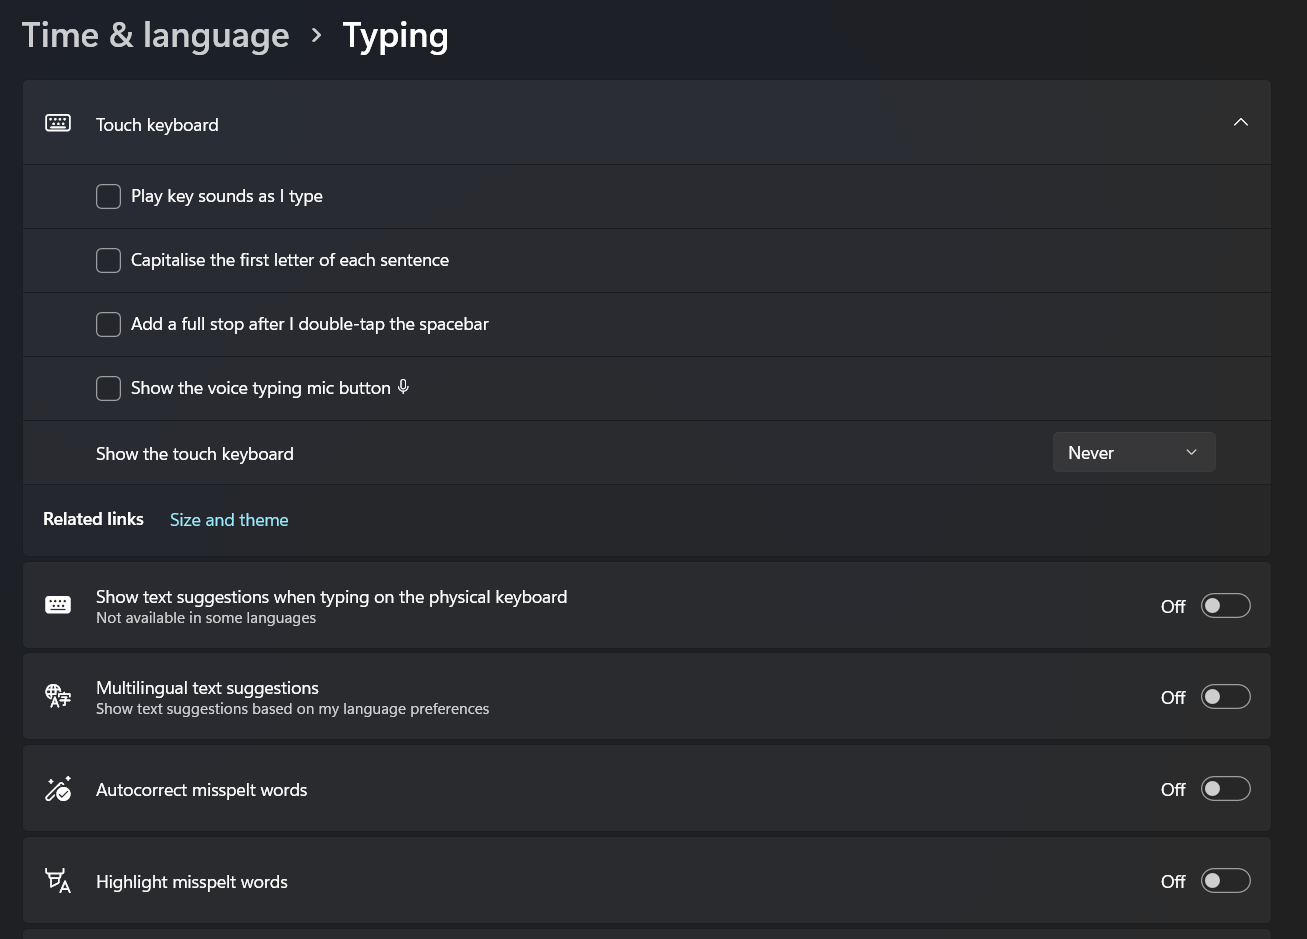Go back to Time & language breadcrumb
Viewport: 1307px width, 939px height.
pos(155,35)
